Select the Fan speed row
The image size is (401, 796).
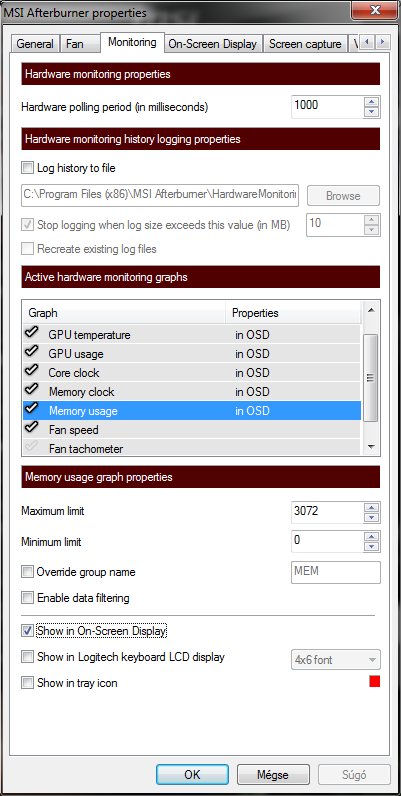[192, 429]
